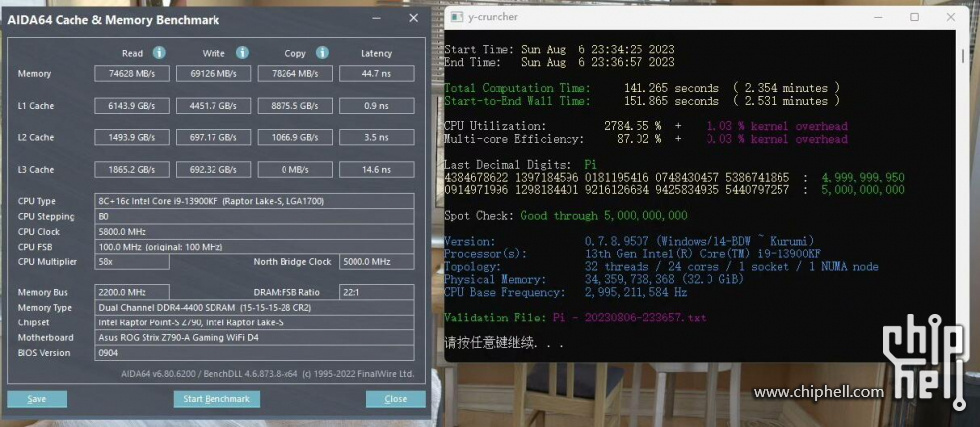The width and height of the screenshot is (980, 427).
Task: Select the L3 Cache Write value 692.32 GB/s
Action: 214,169
